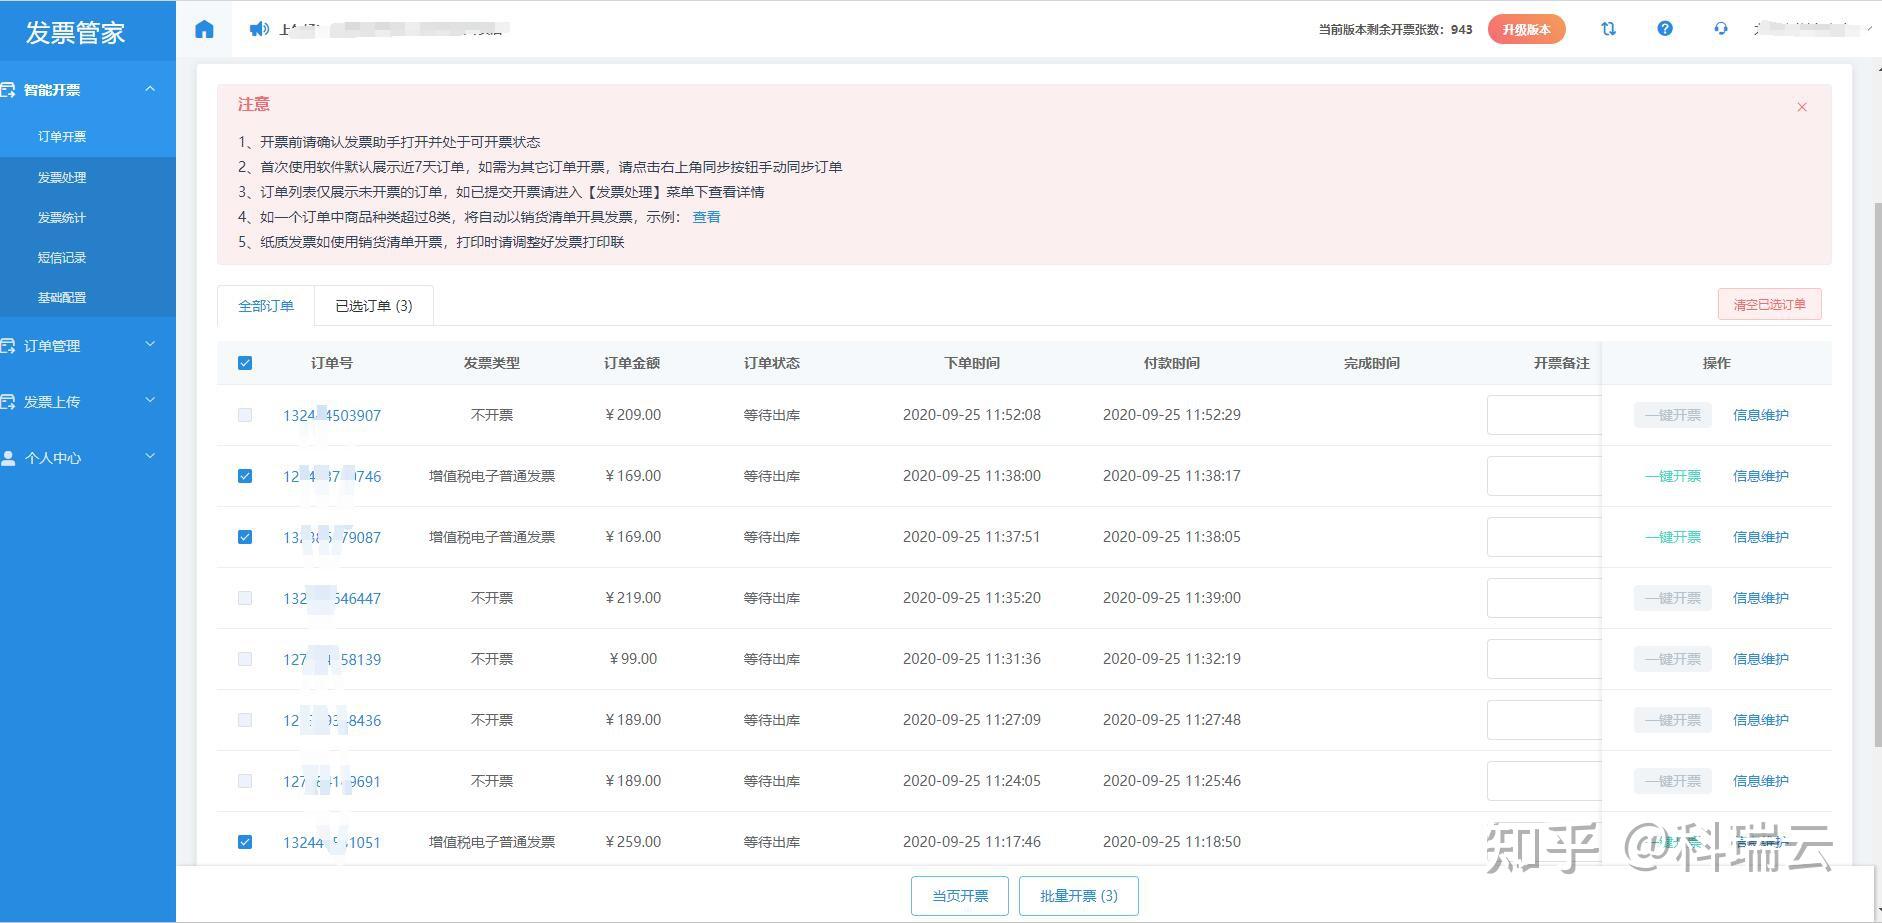Click 一键开票 for the 11:38:00 order
The width and height of the screenshot is (1882, 923).
1673,476
